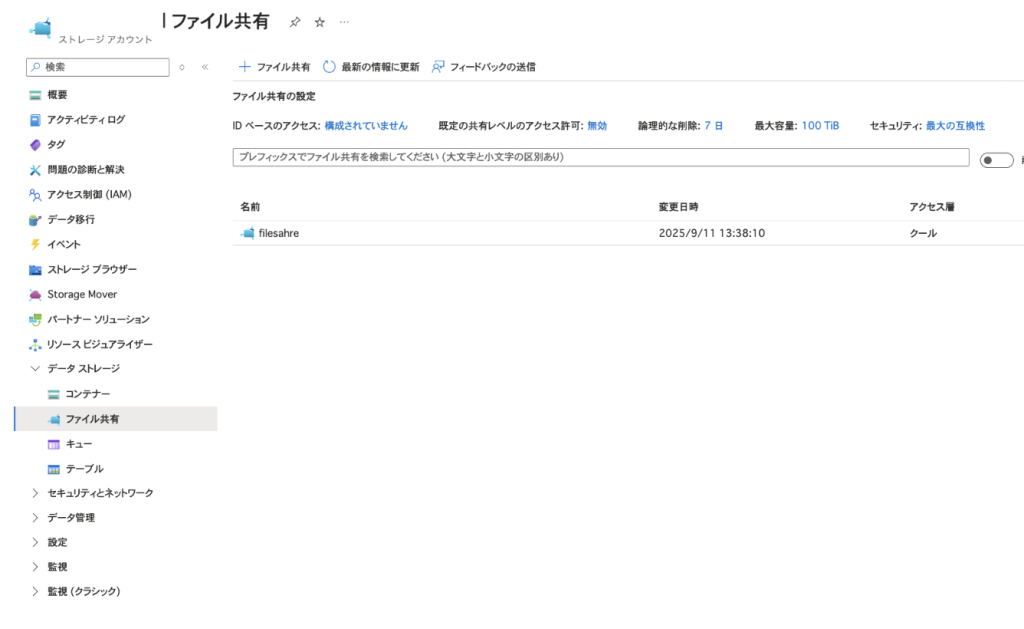Click the filesahre file share icon
Image resolution: width=1024 pixels, height=629 pixels.
point(247,233)
